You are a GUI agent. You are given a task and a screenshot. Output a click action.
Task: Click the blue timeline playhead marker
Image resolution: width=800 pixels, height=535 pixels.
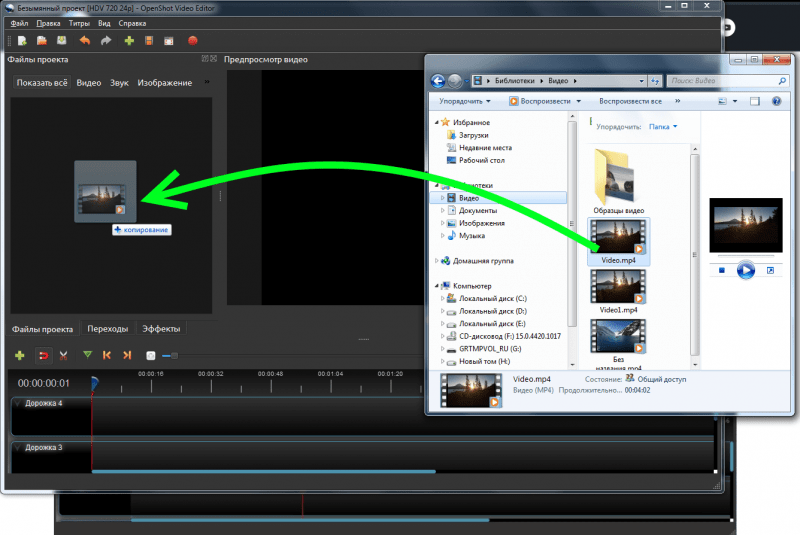(x=94, y=383)
